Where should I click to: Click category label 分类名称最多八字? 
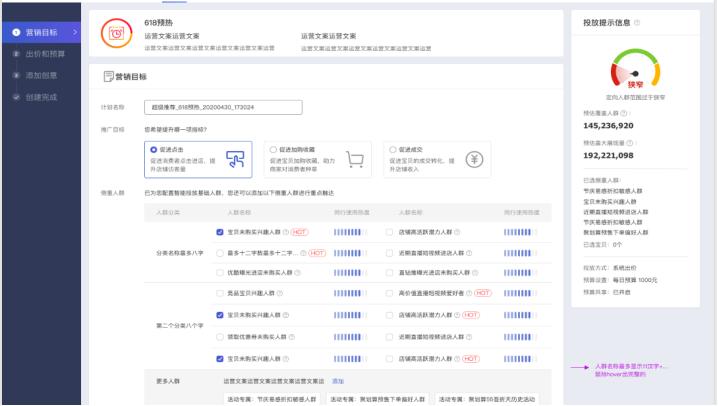(180, 253)
